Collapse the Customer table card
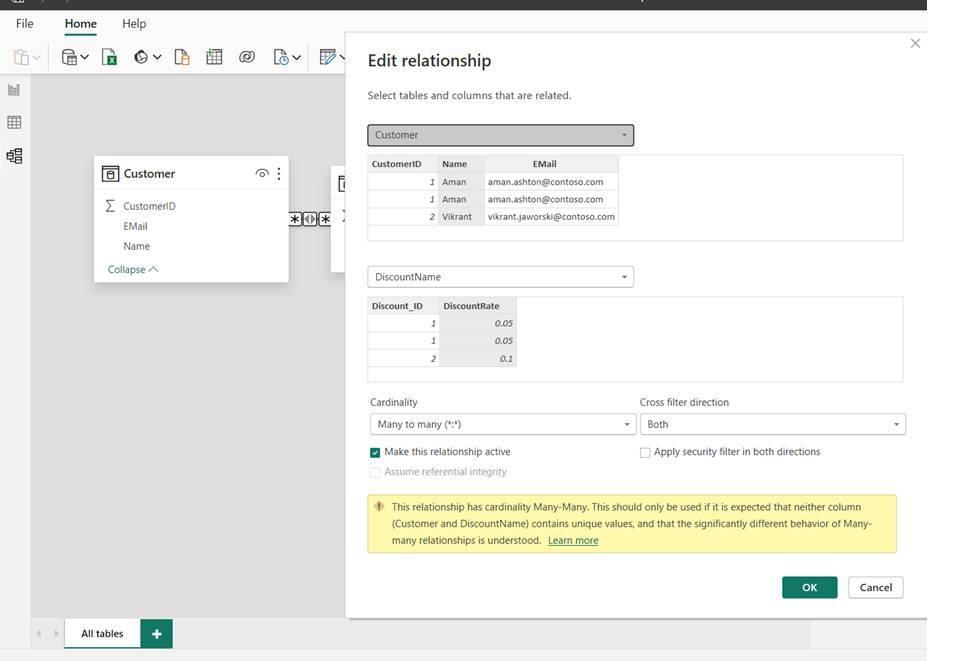The height and width of the screenshot is (661, 960). (x=132, y=269)
